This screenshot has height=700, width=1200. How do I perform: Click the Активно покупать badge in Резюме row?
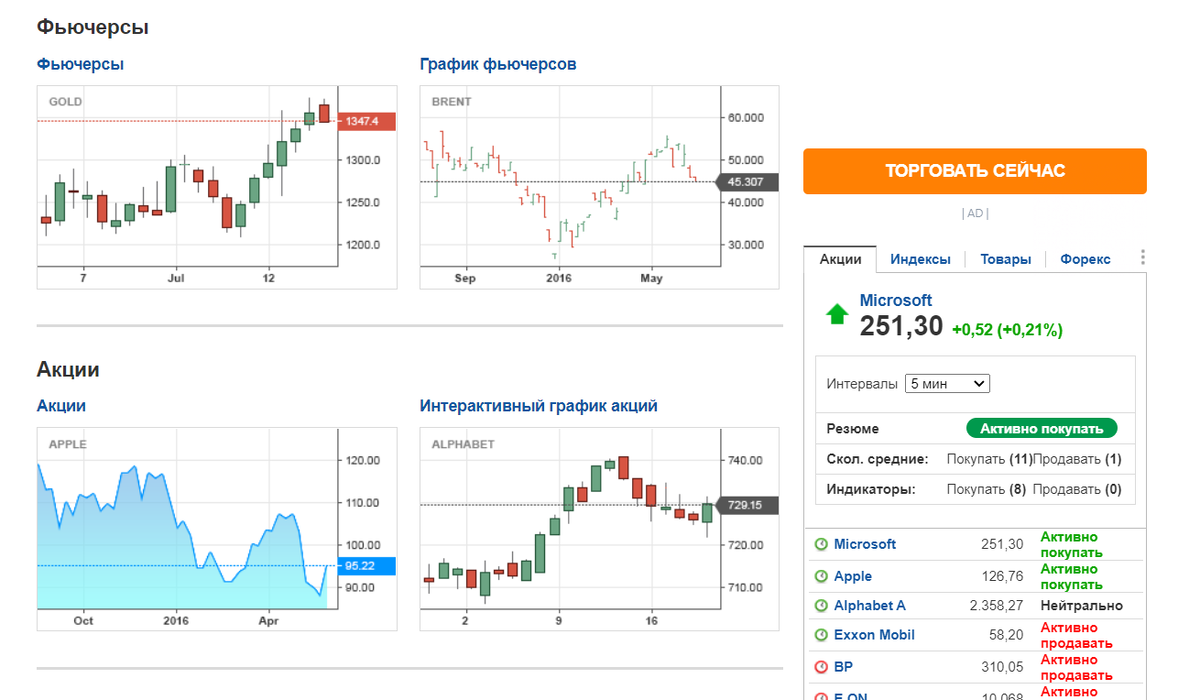[x=1042, y=428]
